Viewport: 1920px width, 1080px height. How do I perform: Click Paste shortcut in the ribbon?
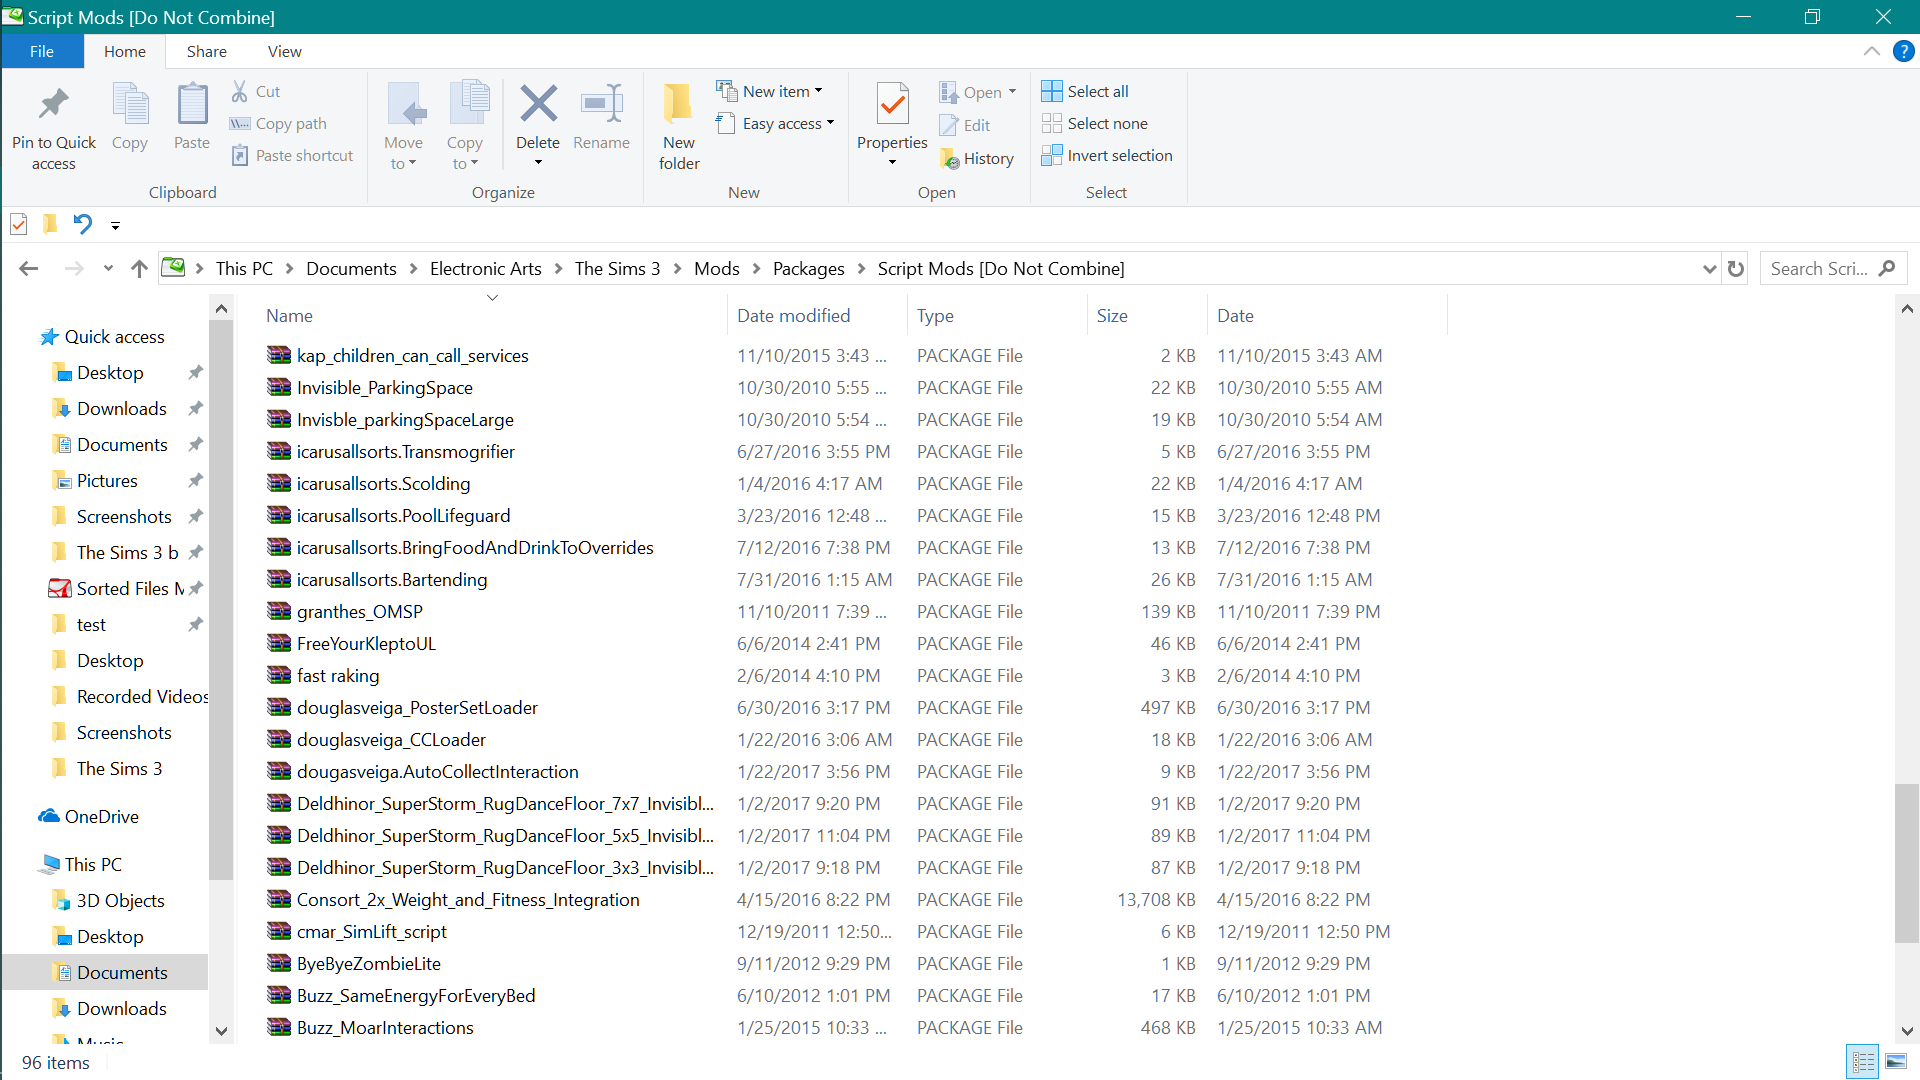click(292, 155)
